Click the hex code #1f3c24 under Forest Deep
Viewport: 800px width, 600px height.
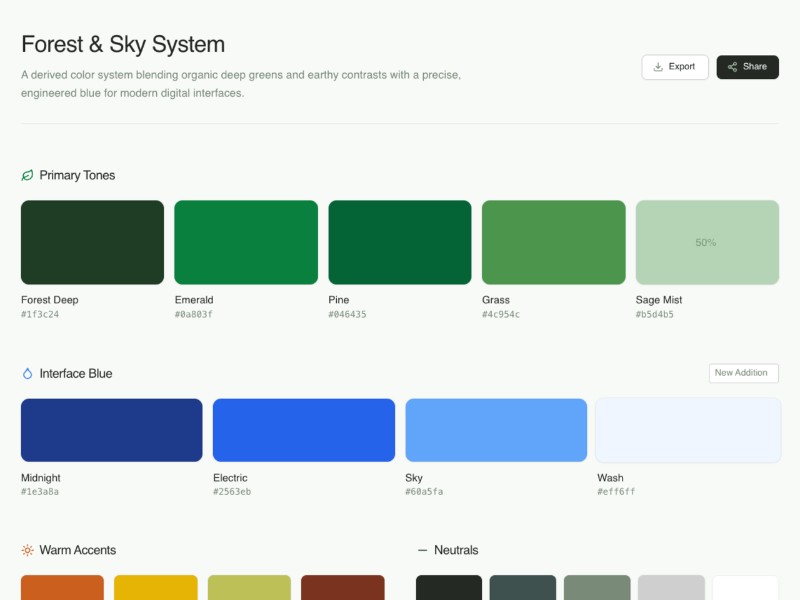click(42, 313)
